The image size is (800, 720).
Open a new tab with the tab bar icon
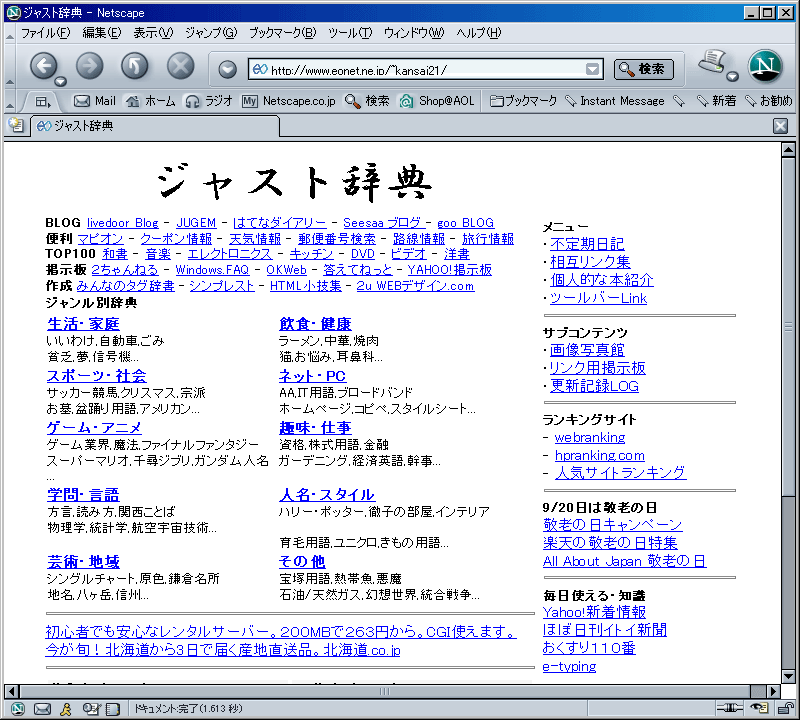coord(16,125)
